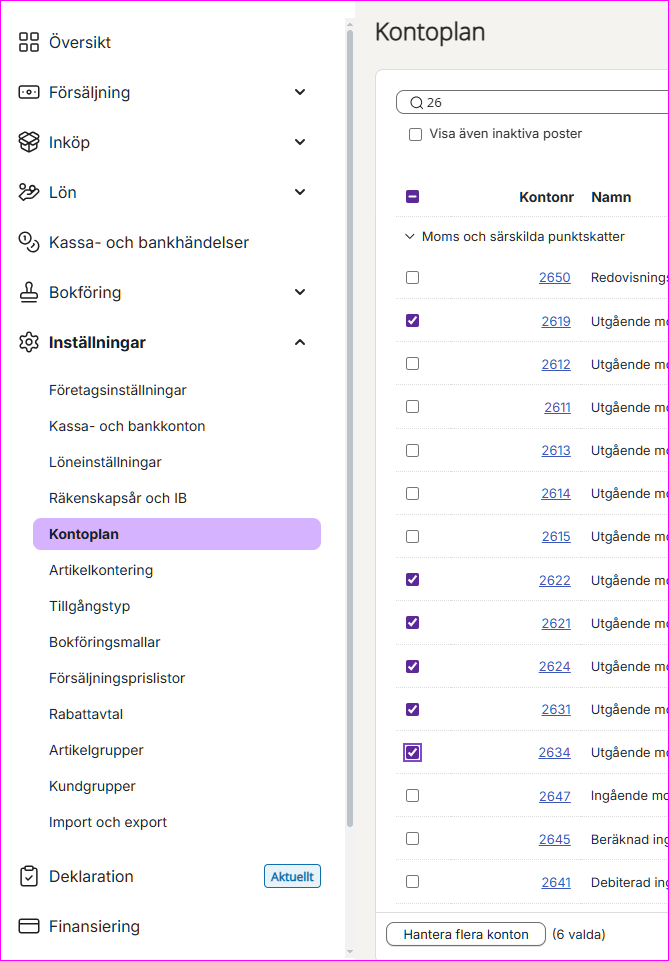
Task: Click the Deklaration clipboard icon
Action: point(29,876)
